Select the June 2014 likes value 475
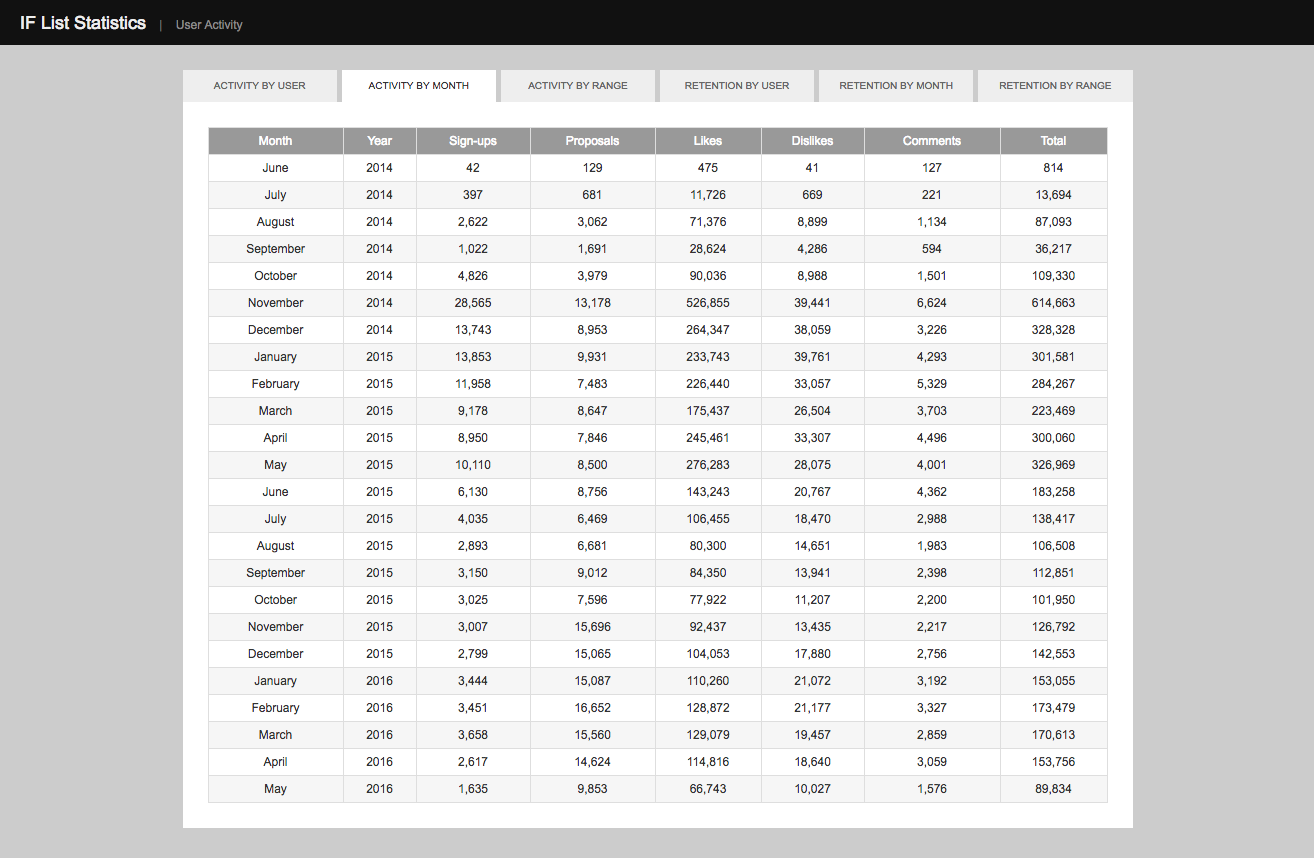The image size is (1314, 858). tap(708, 168)
